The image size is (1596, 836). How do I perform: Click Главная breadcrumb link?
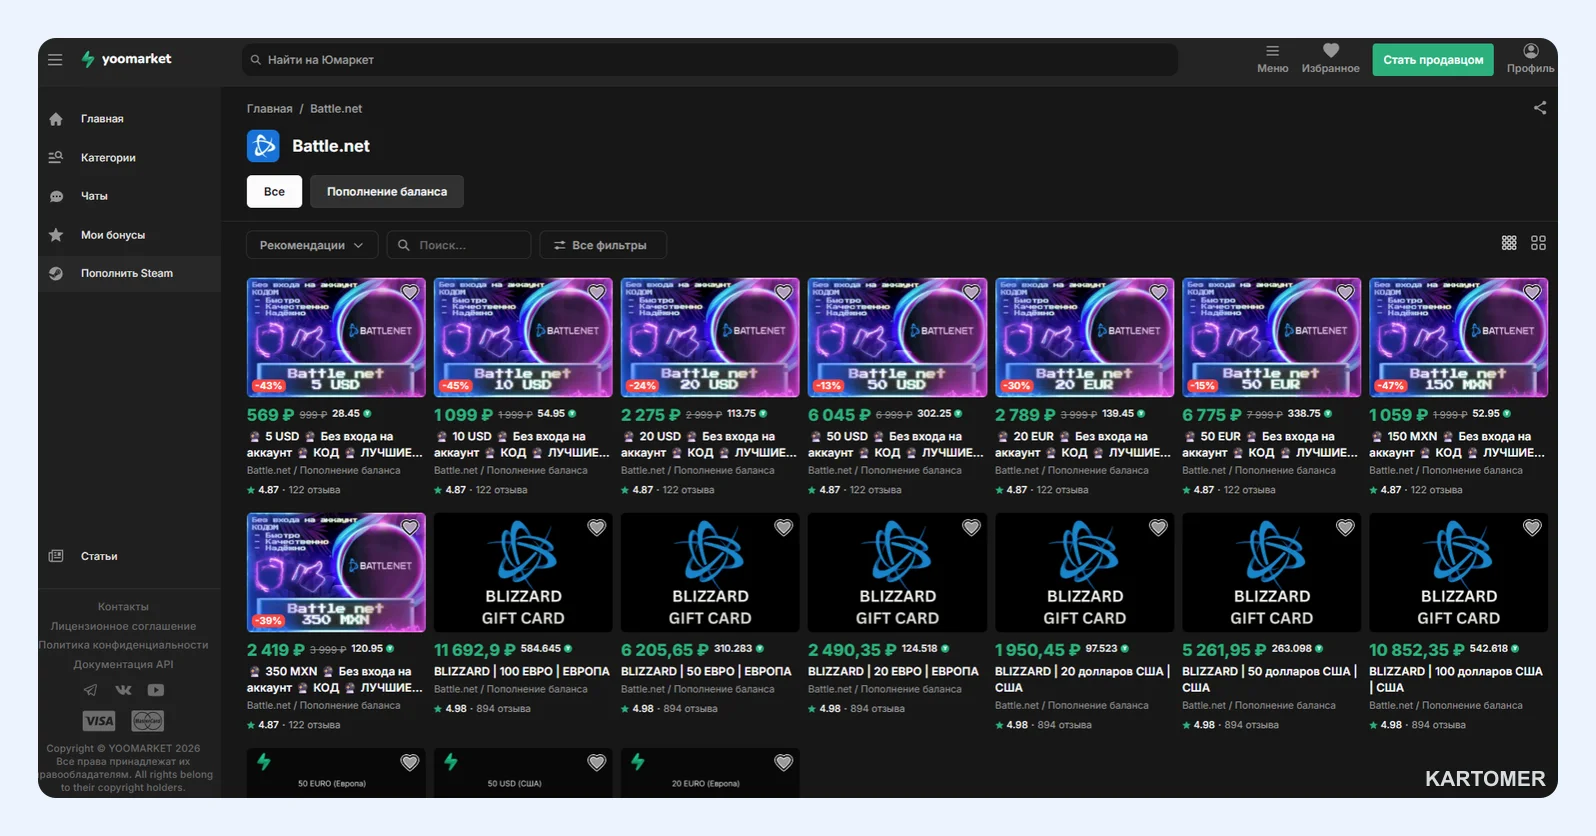(x=270, y=109)
